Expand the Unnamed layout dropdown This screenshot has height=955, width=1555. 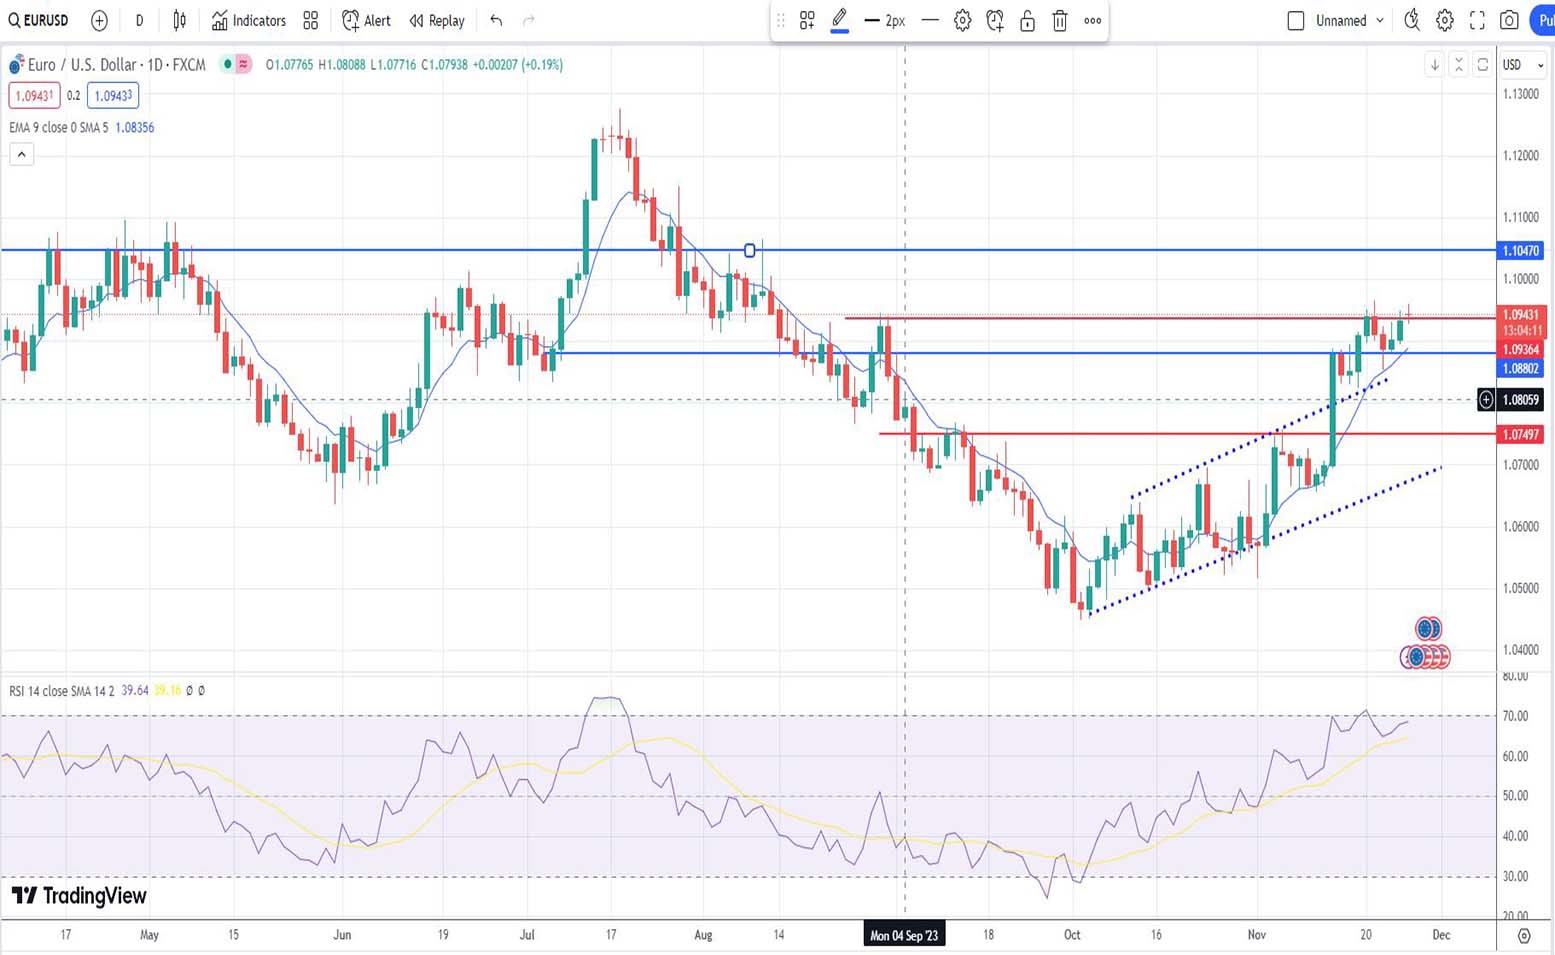point(1380,20)
